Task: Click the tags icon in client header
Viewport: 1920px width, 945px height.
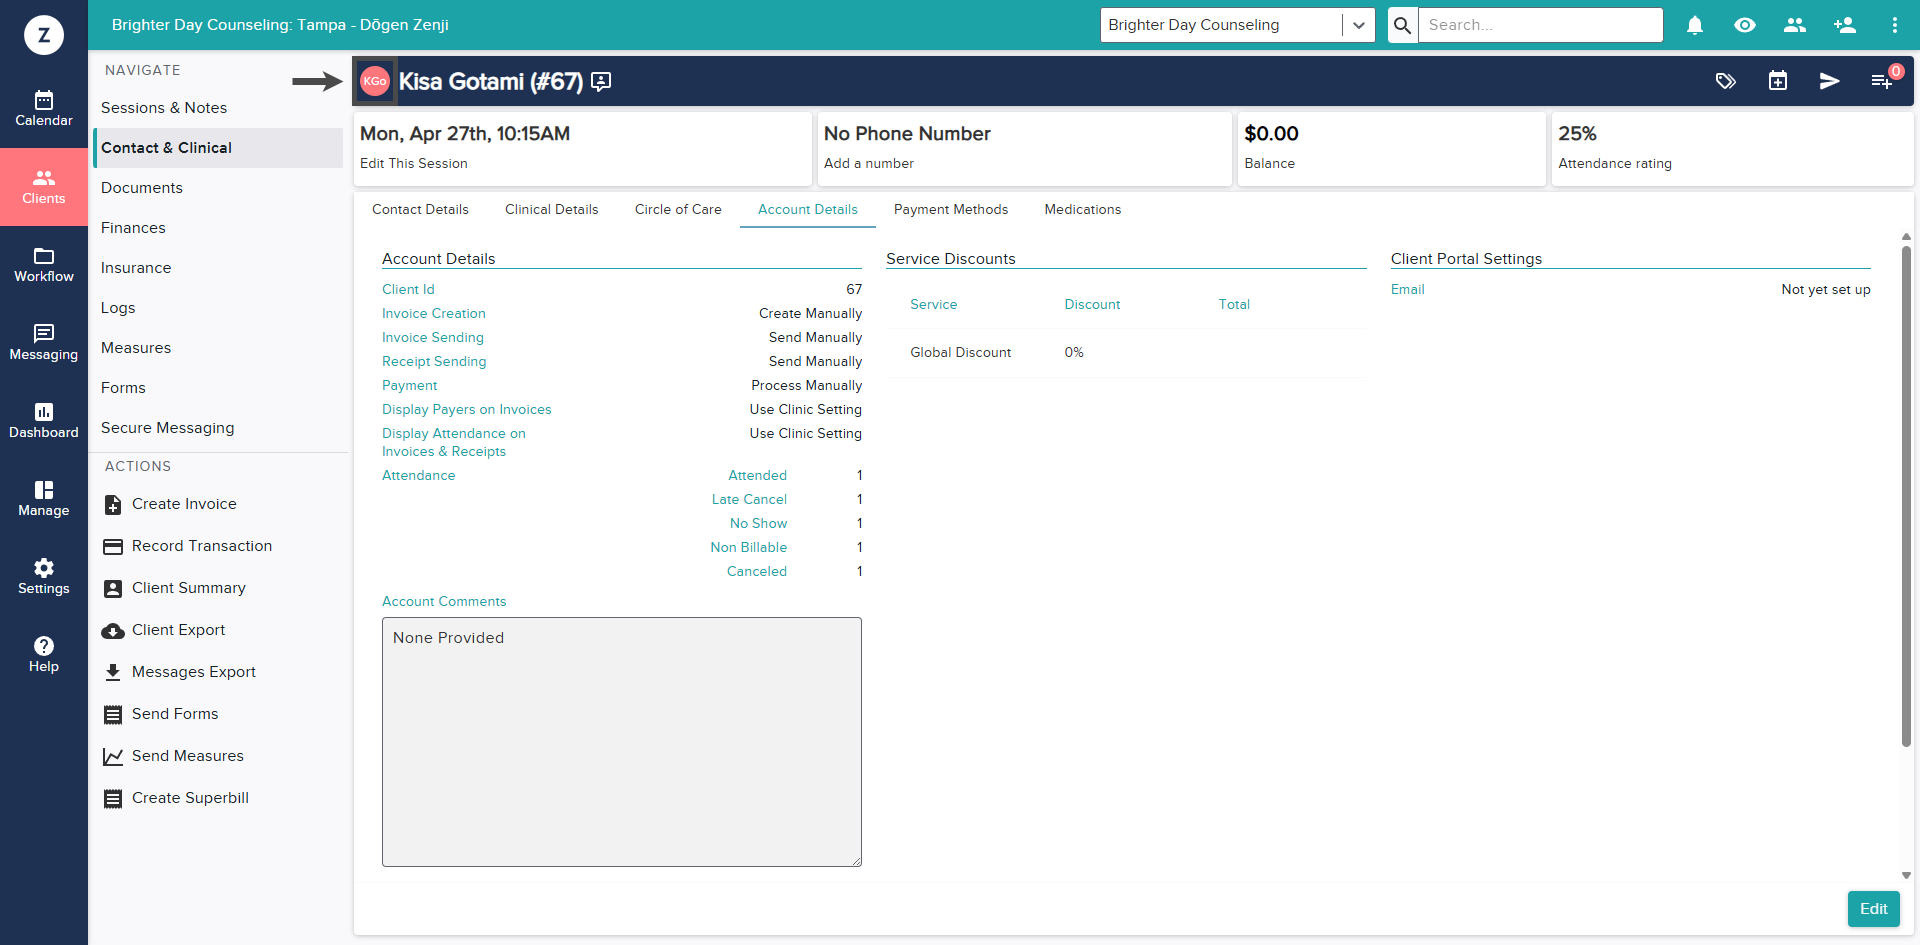Action: pyautogui.click(x=1726, y=81)
